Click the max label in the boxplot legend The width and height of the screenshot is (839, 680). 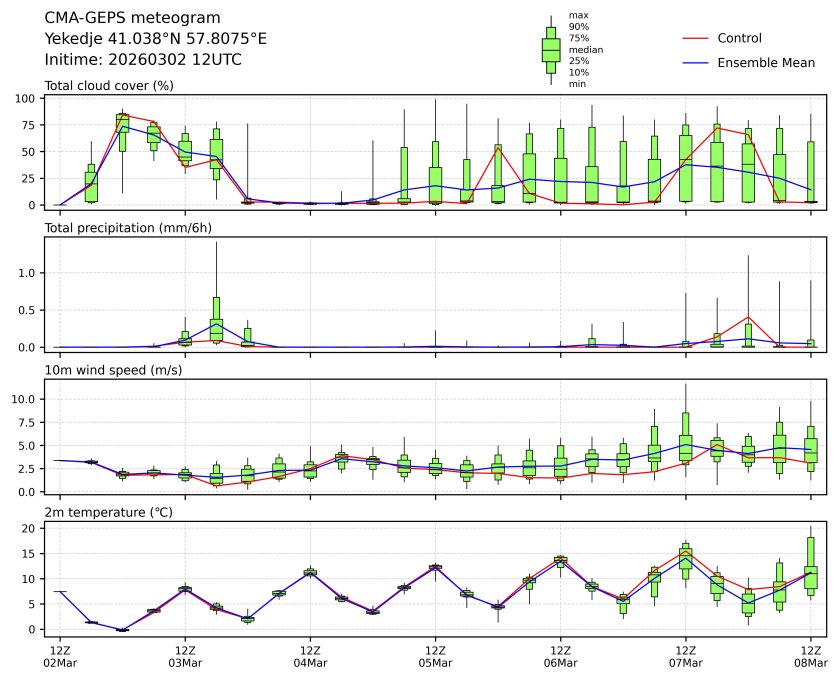[x=577, y=15]
